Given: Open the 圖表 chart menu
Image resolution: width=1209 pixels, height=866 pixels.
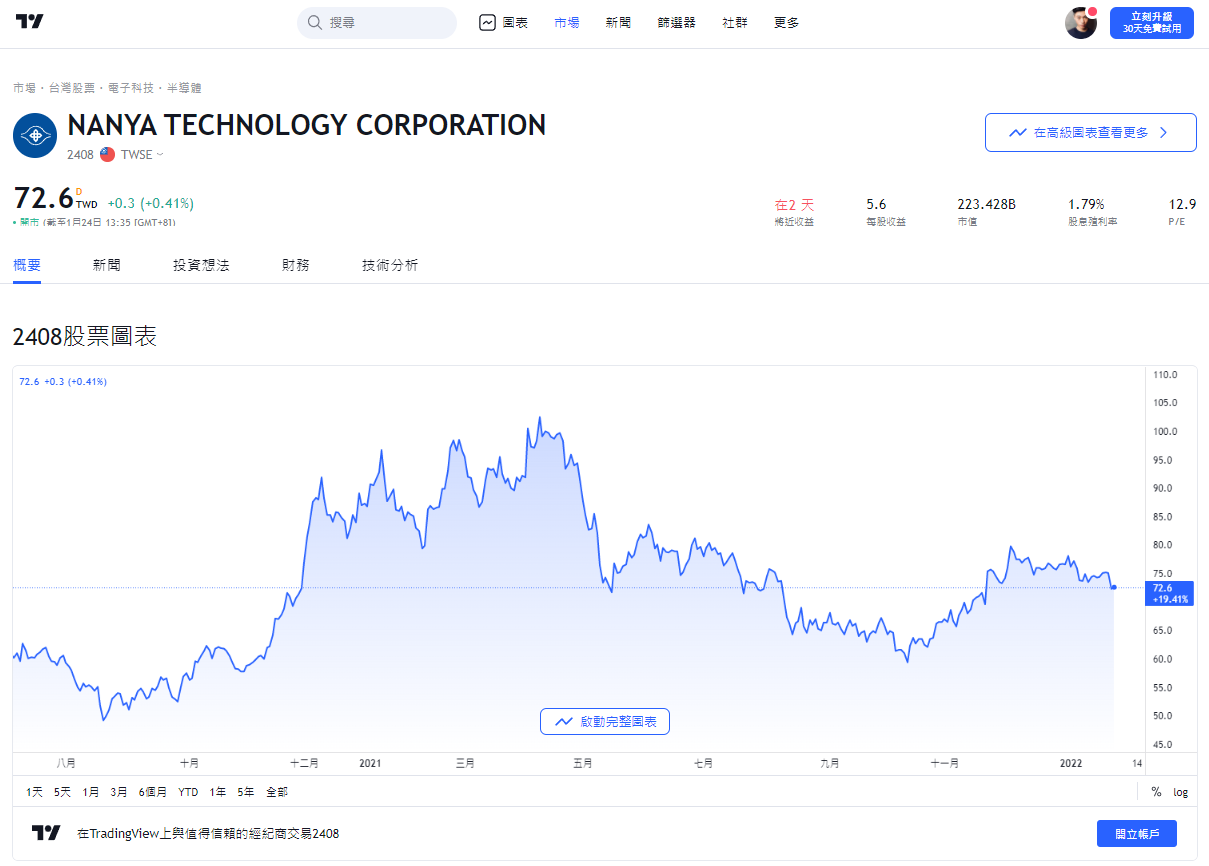Looking at the screenshot, I should click(504, 22).
